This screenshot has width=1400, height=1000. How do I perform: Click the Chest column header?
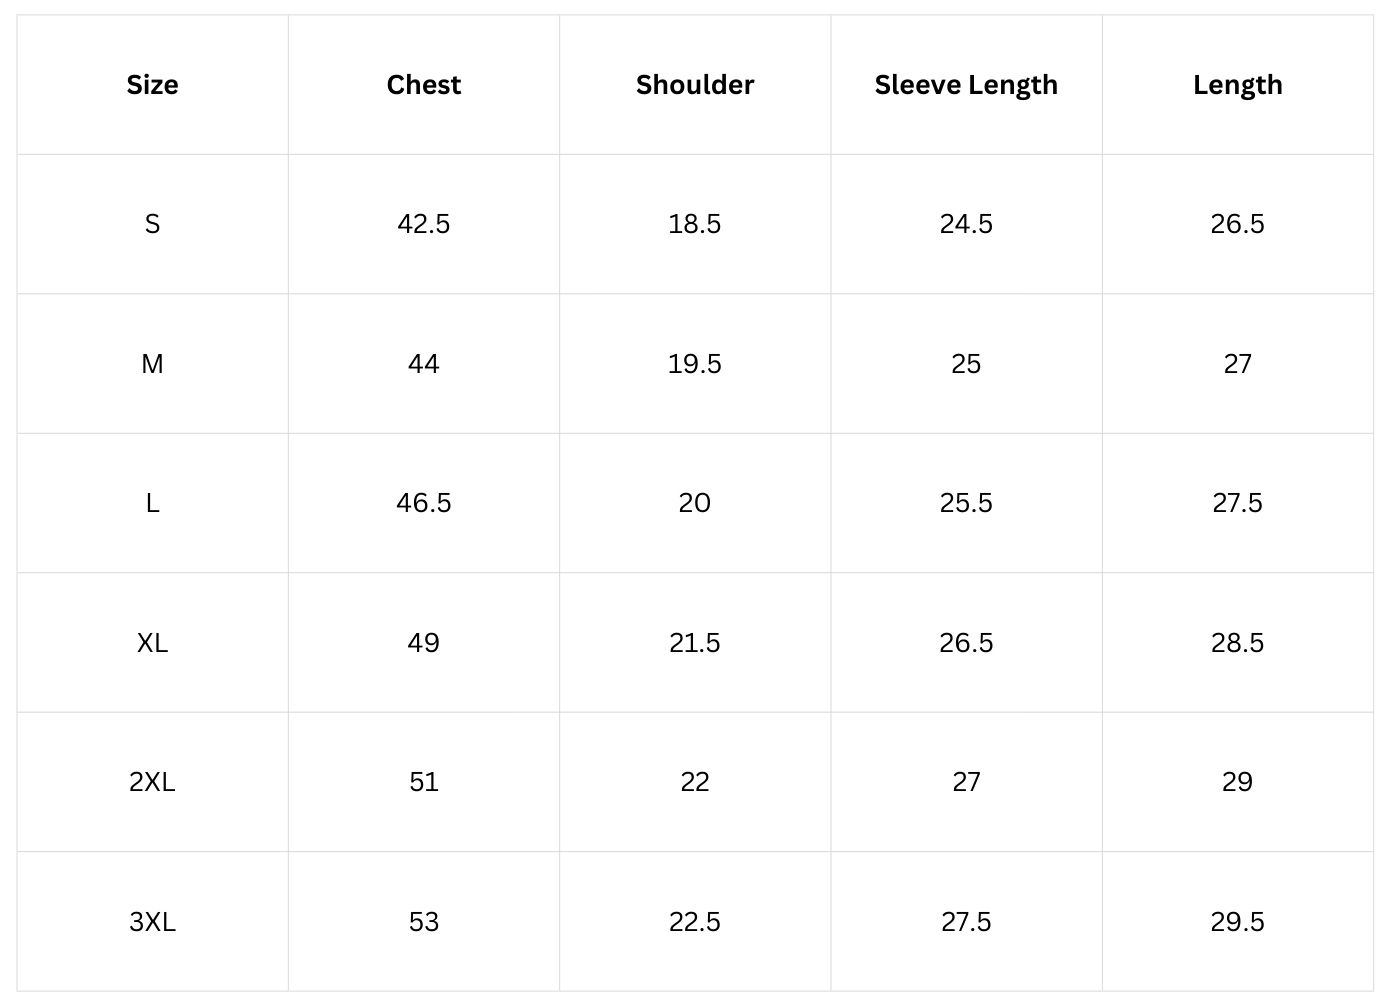point(423,85)
